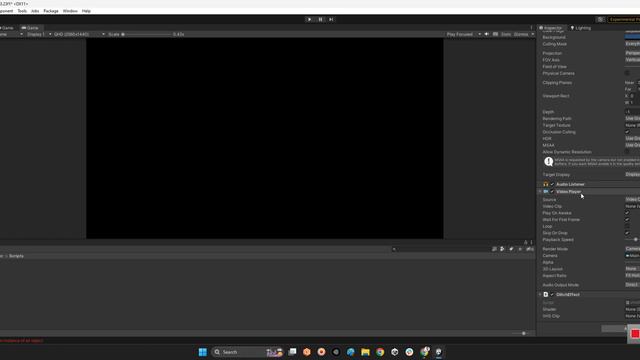
Task: Click the red console error message
Action: coord(21,340)
